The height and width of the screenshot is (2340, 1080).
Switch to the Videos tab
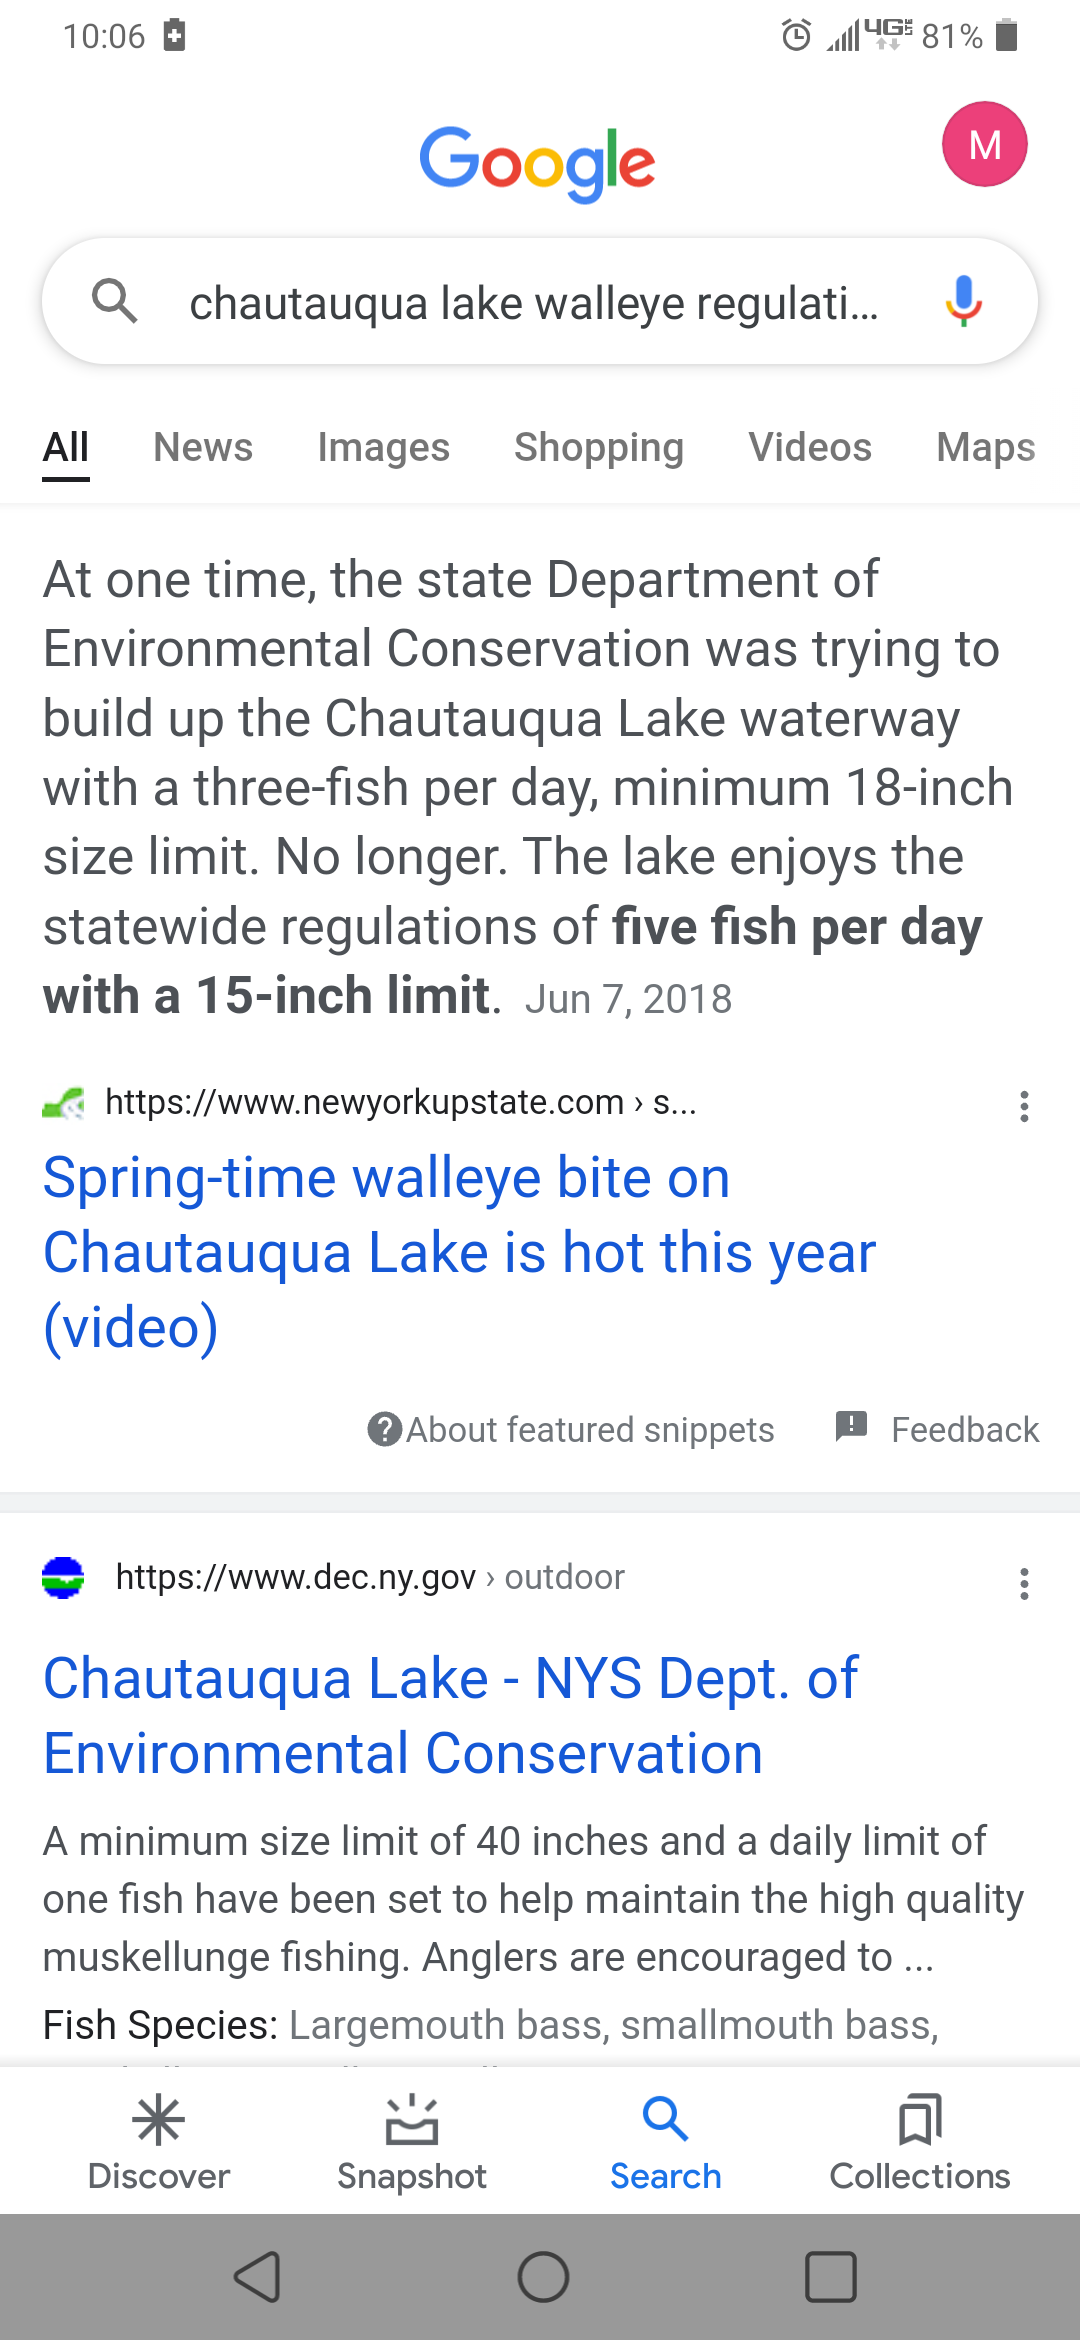(810, 447)
